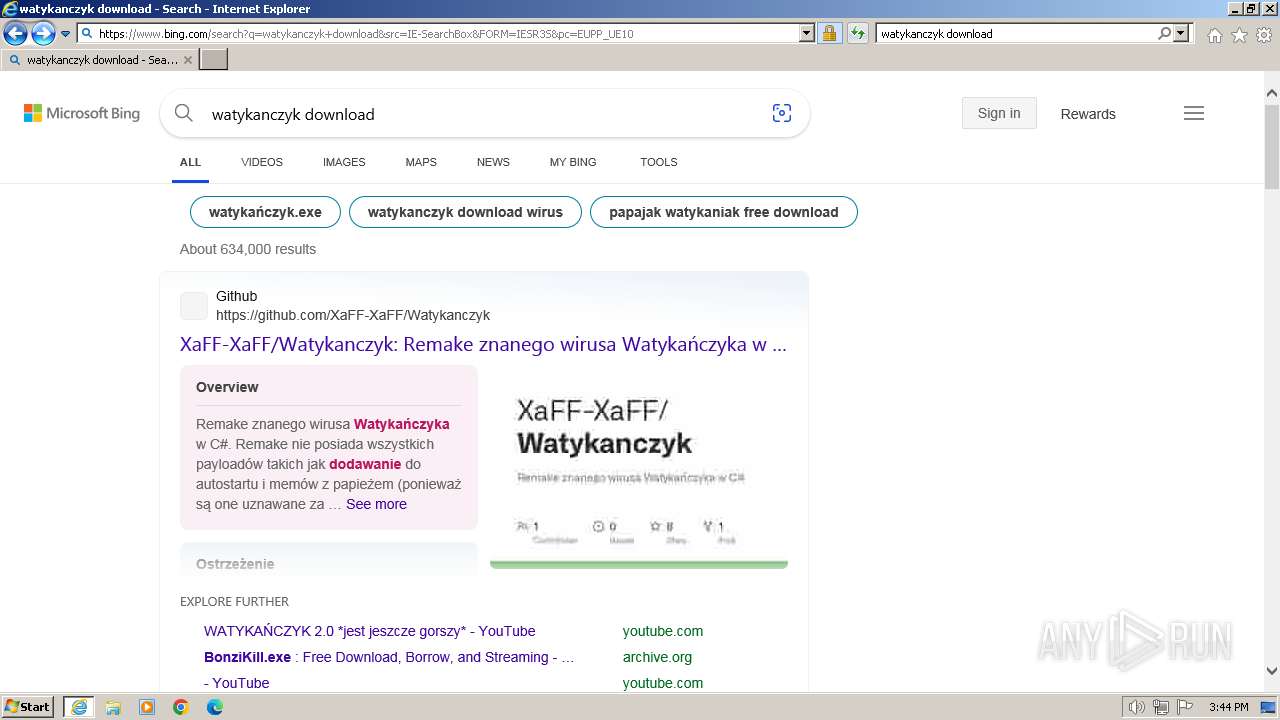The image size is (1280, 720).
Task: Click 'About 634,000 results' text
Action: tap(248, 249)
